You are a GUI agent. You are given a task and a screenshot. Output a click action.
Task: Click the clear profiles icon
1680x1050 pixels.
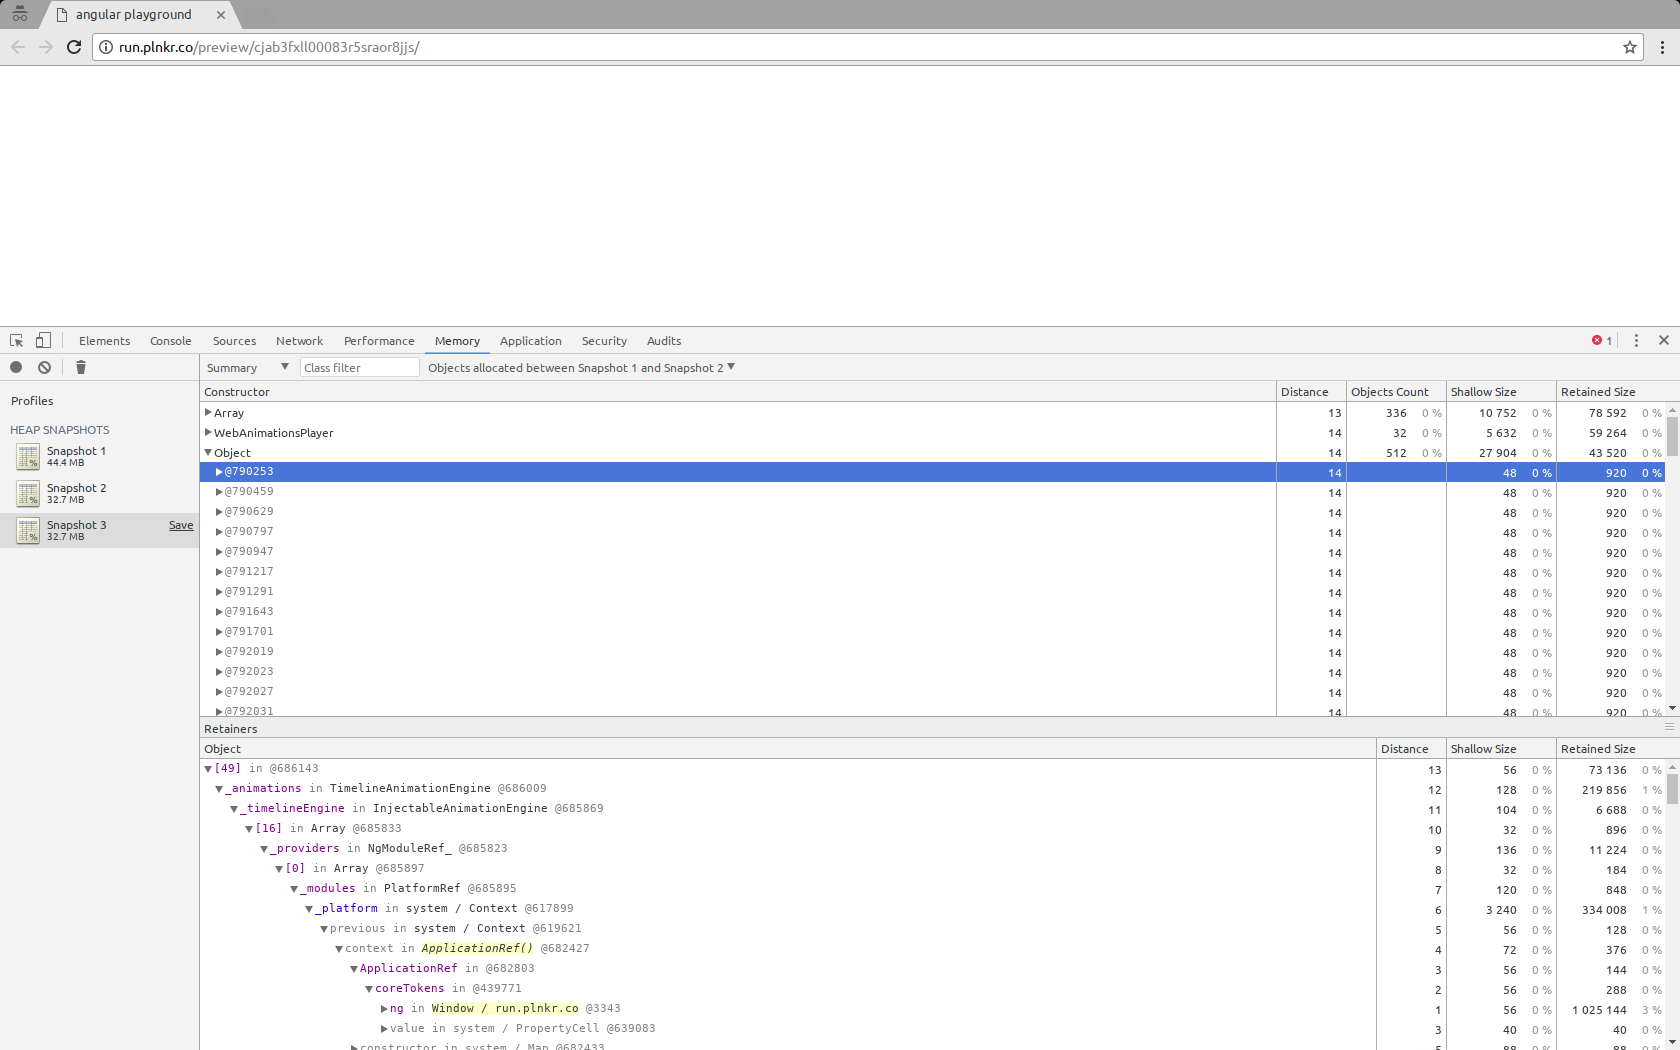point(44,367)
